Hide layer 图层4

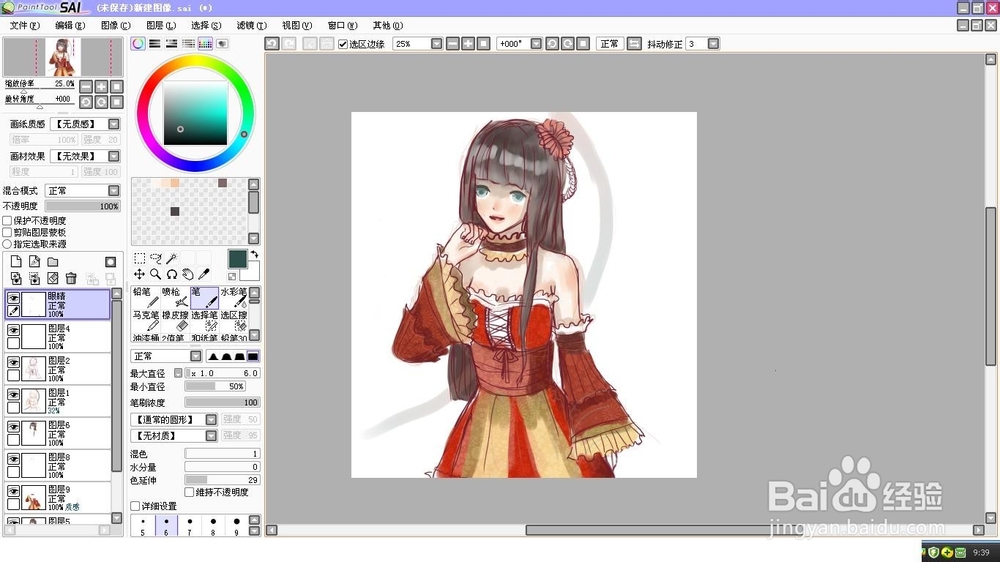[13, 330]
